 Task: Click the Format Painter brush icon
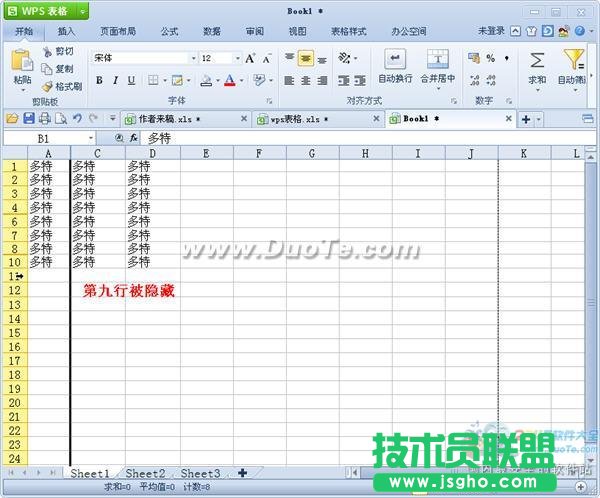tap(47, 87)
